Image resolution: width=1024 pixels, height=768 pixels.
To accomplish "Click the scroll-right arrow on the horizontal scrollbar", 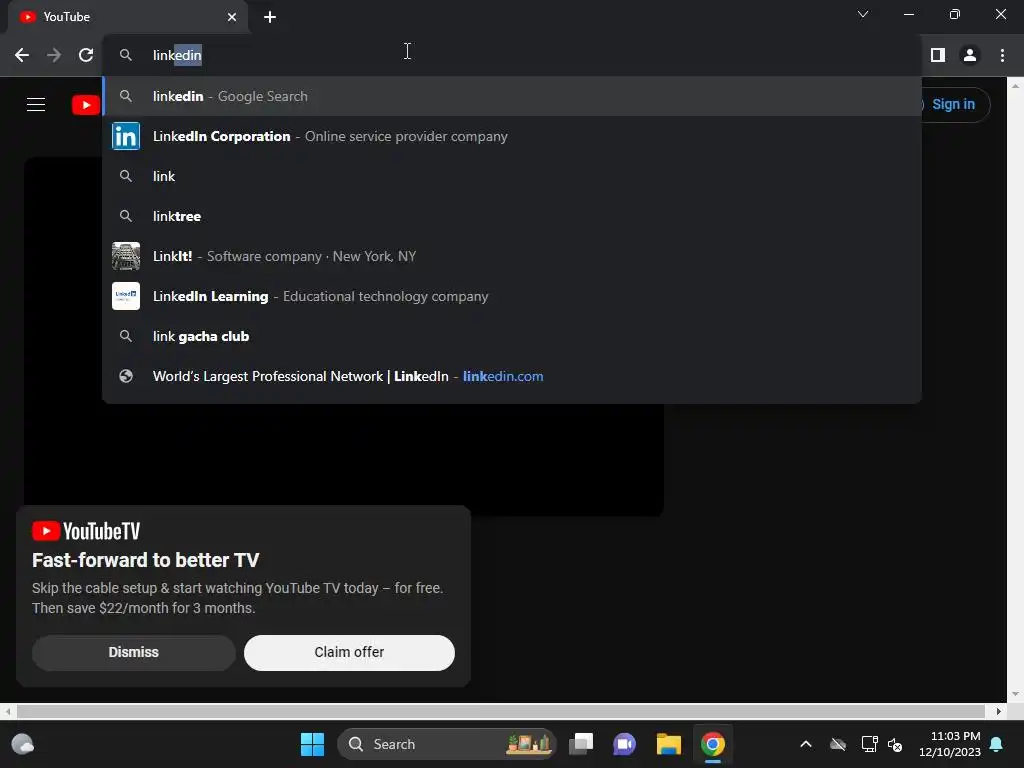I will 999,711.
